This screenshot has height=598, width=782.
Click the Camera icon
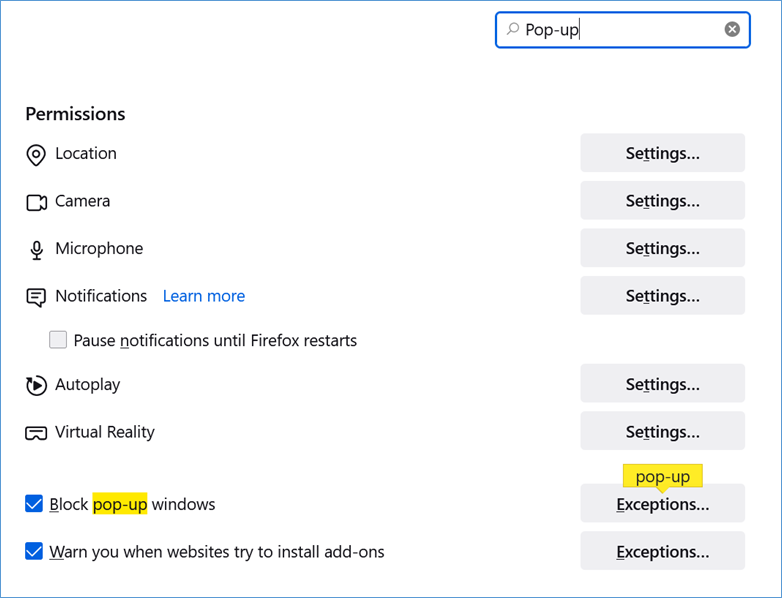[36, 202]
